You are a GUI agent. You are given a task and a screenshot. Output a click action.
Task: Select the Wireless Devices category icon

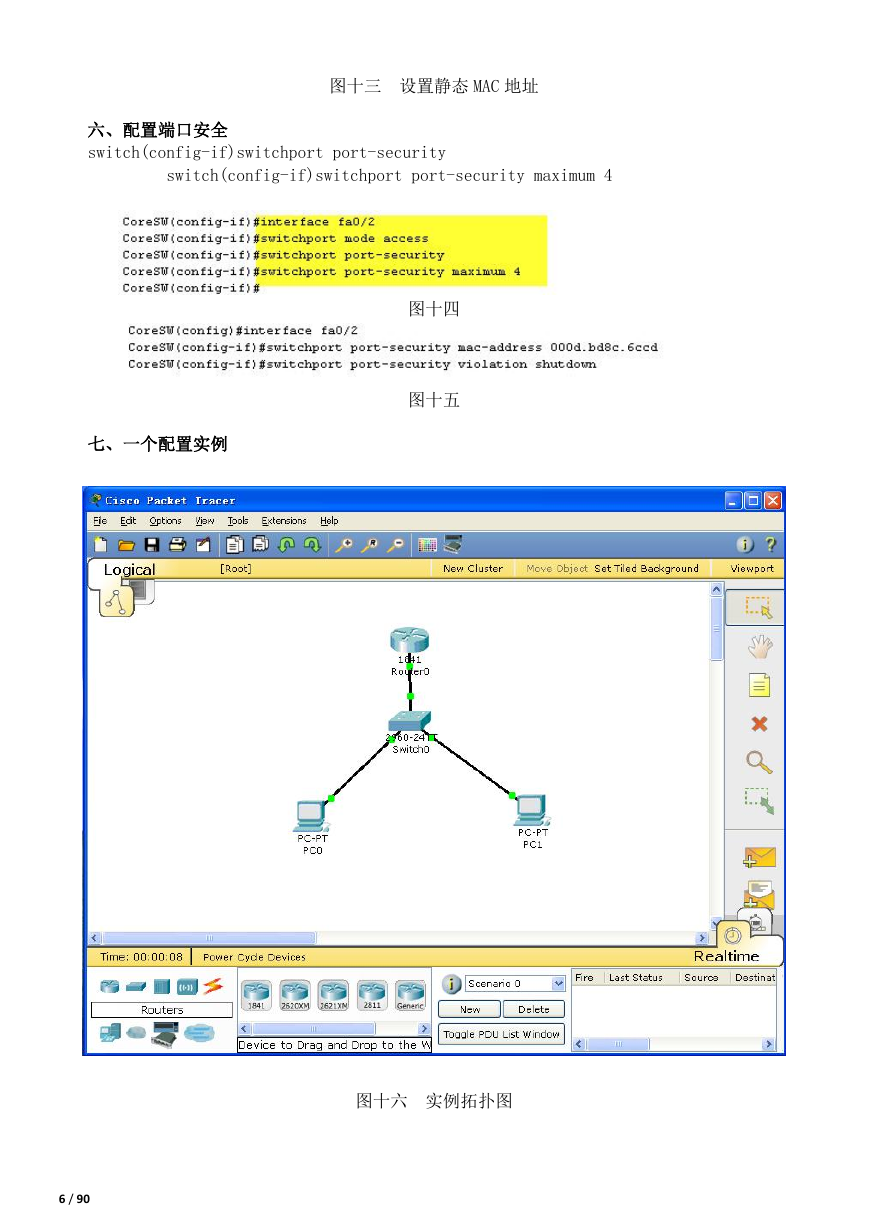(x=187, y=987)
